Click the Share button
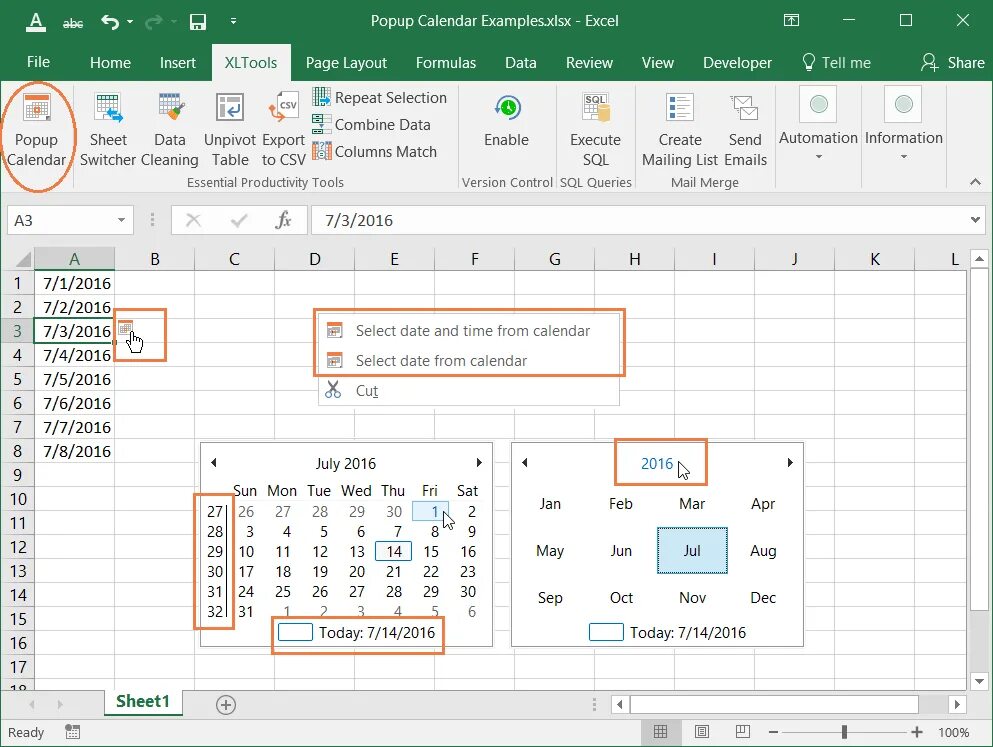The width and height of the screenshot is (993, 747). (952, 63)
